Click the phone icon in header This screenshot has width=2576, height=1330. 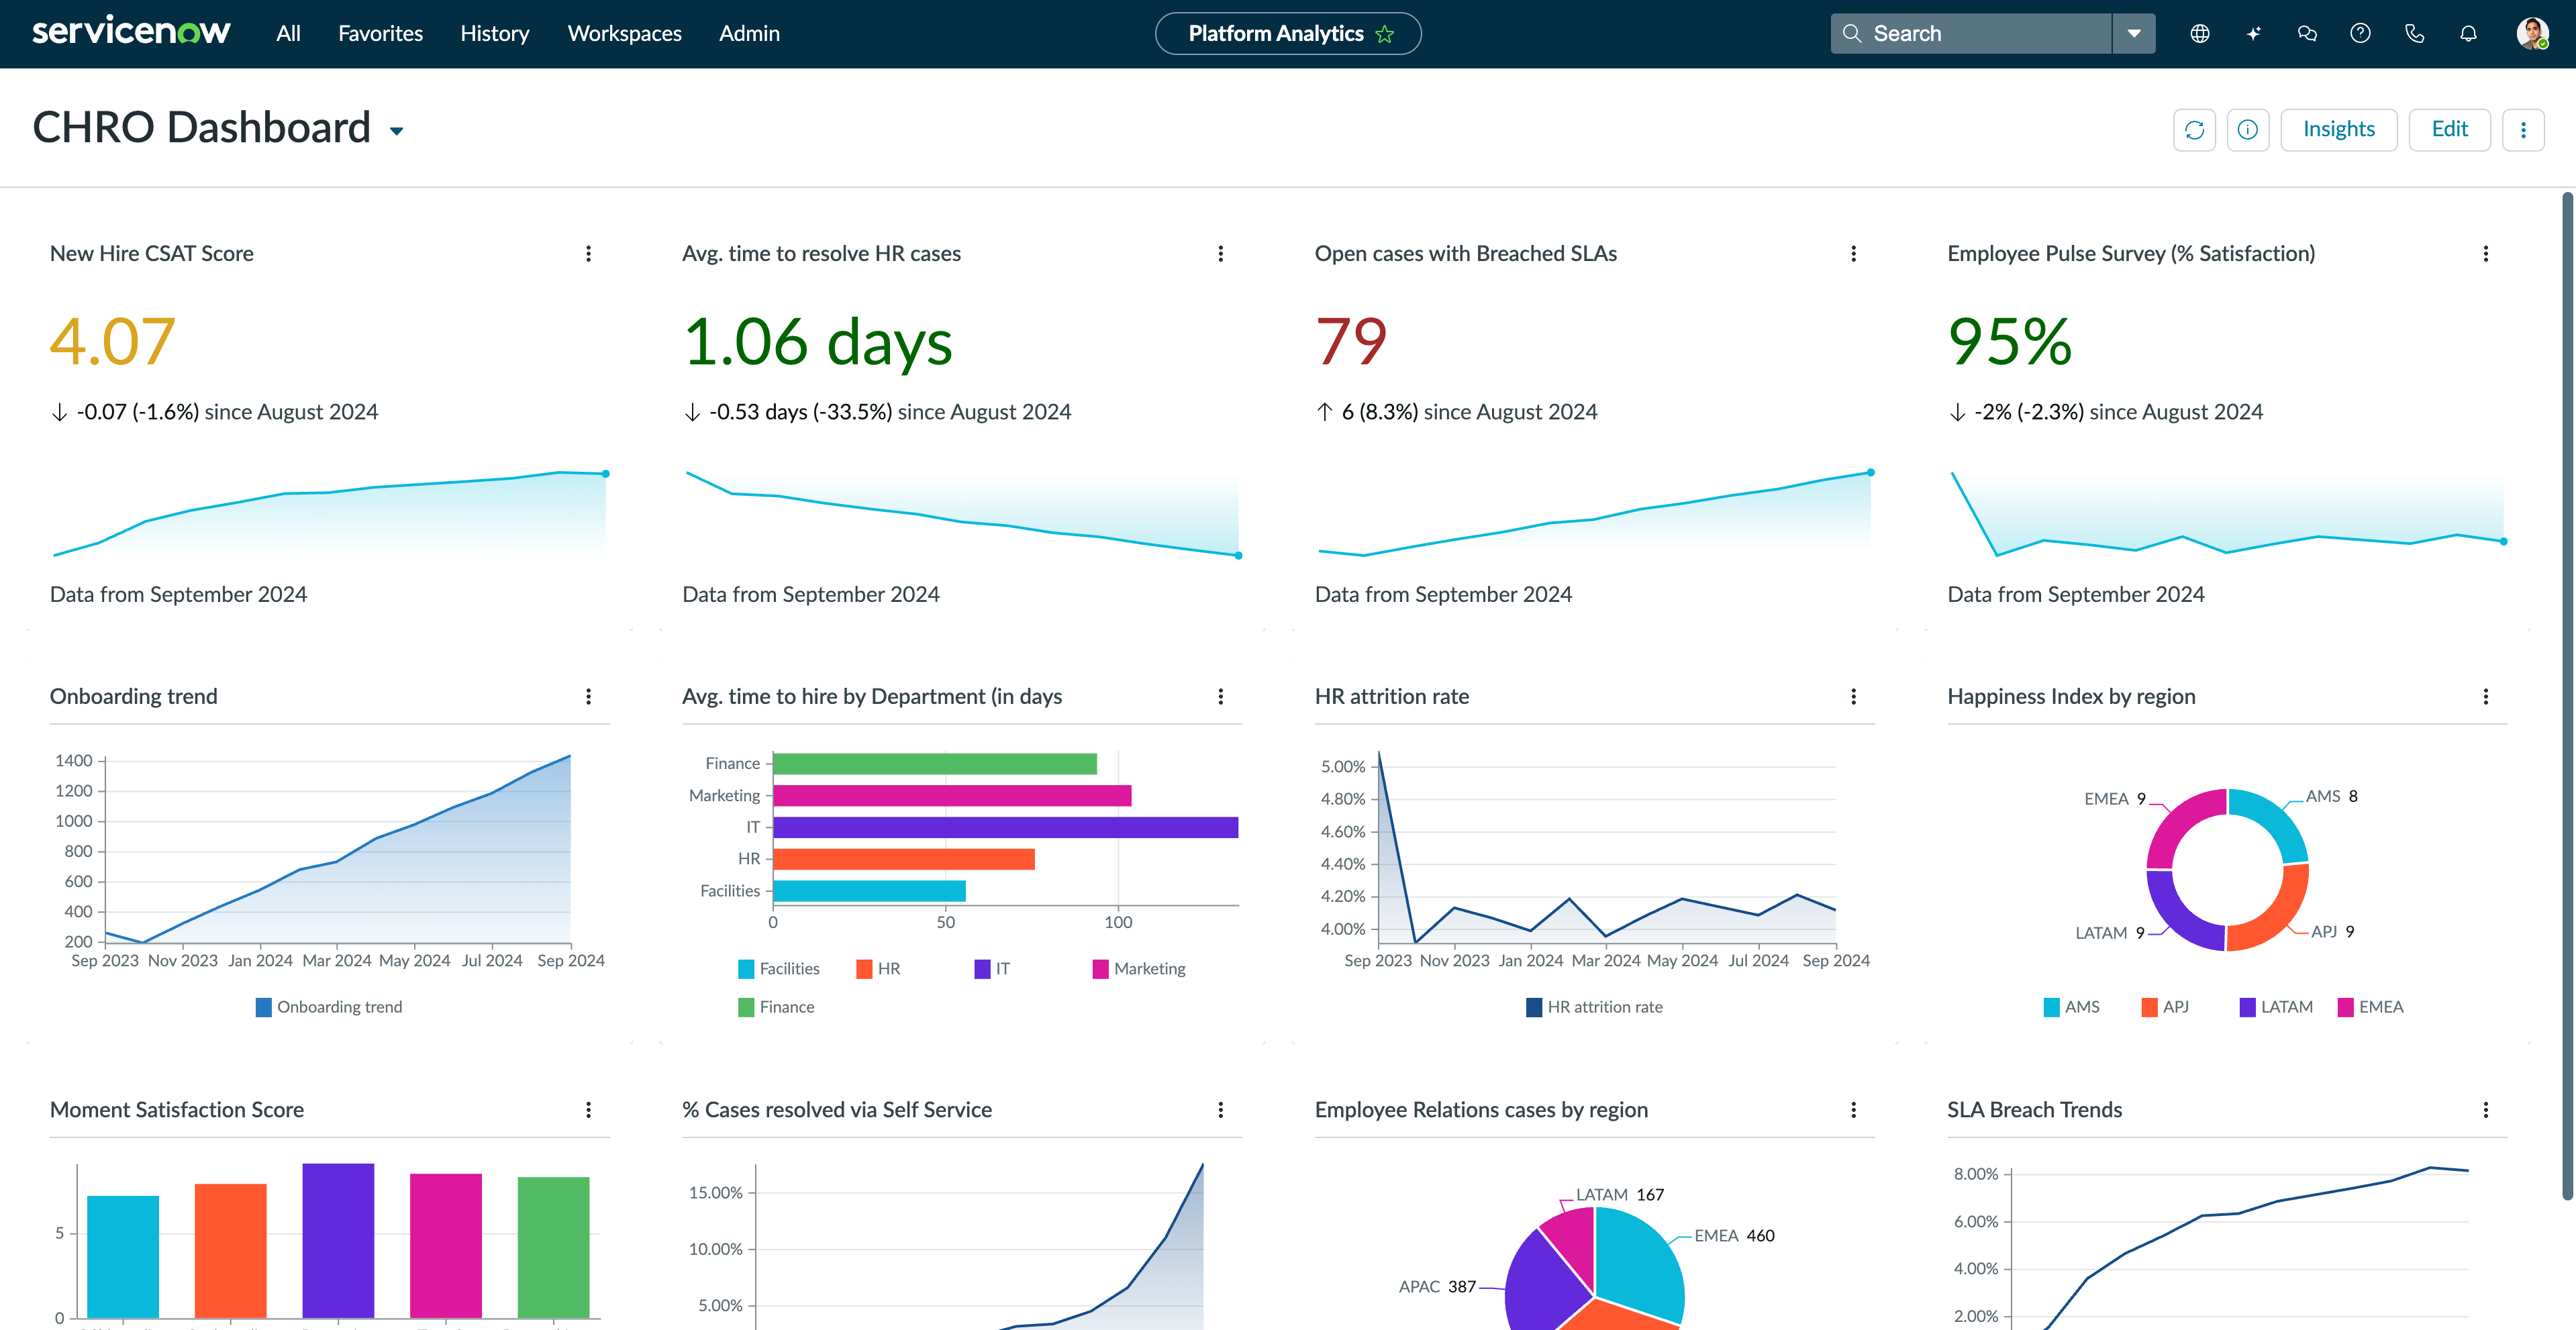2414,34
